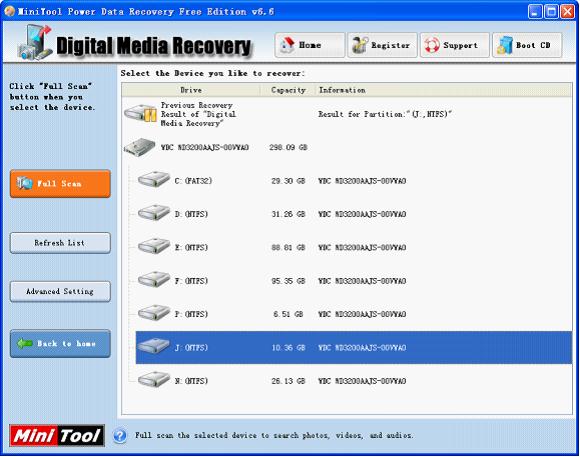Image resolution: width=580 pixels, height=457 pixels.
Task: Close the MiniTool Power Data Recovery window
Action: 568,11
